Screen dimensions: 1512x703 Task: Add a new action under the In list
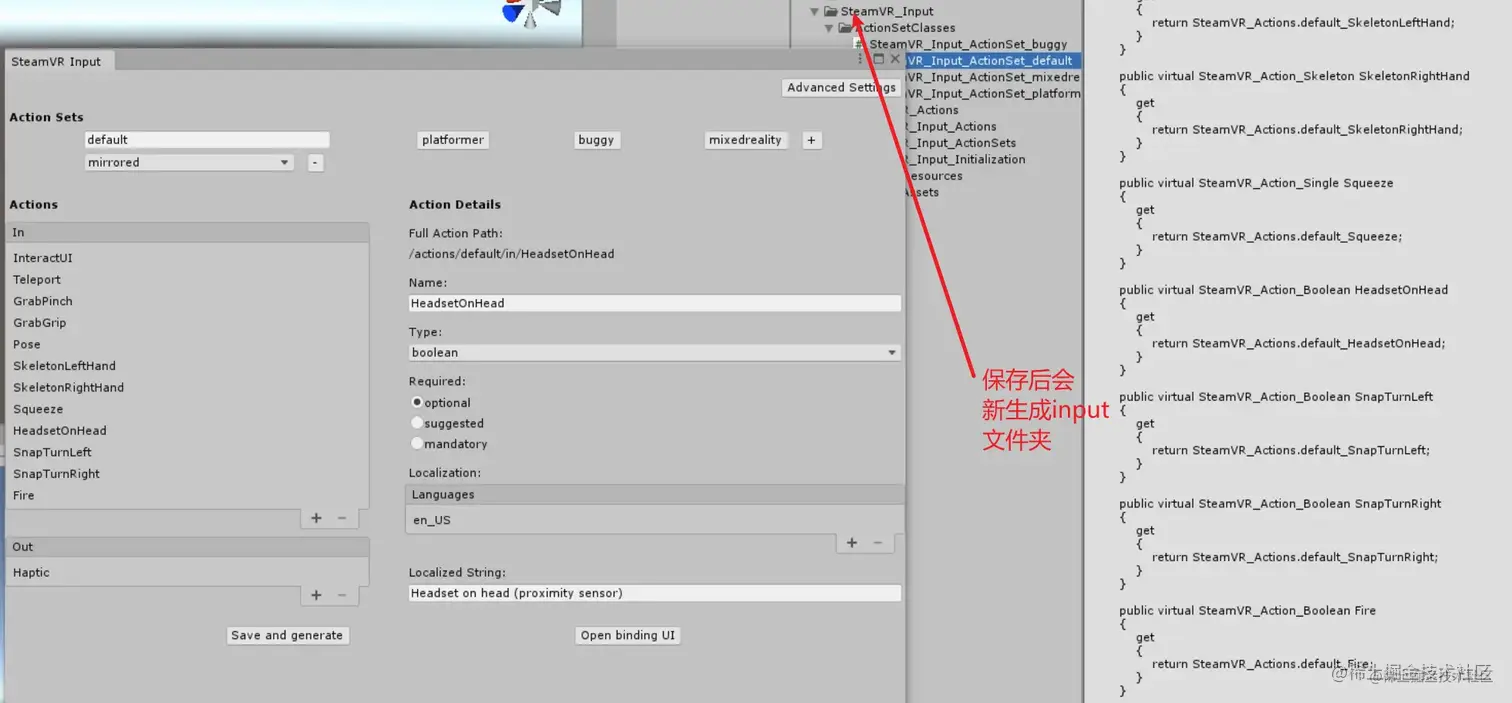[x=316, y=518]
